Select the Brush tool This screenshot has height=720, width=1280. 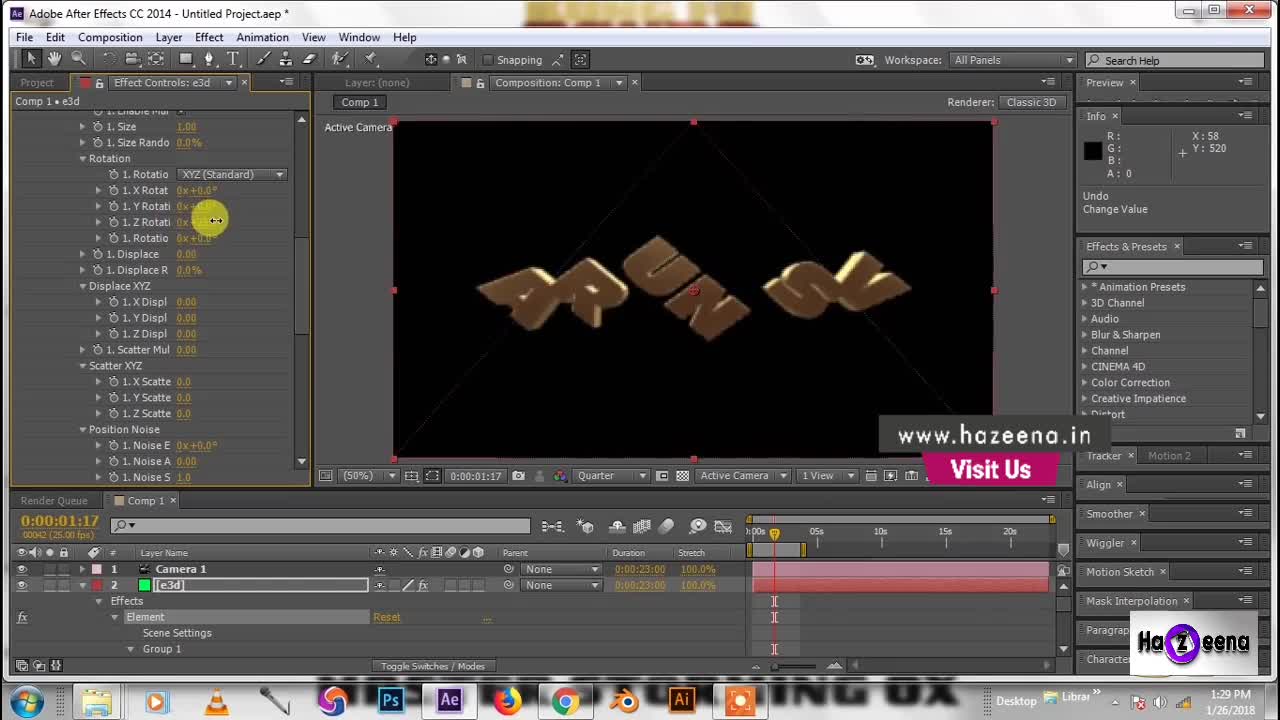pos(263,60)
